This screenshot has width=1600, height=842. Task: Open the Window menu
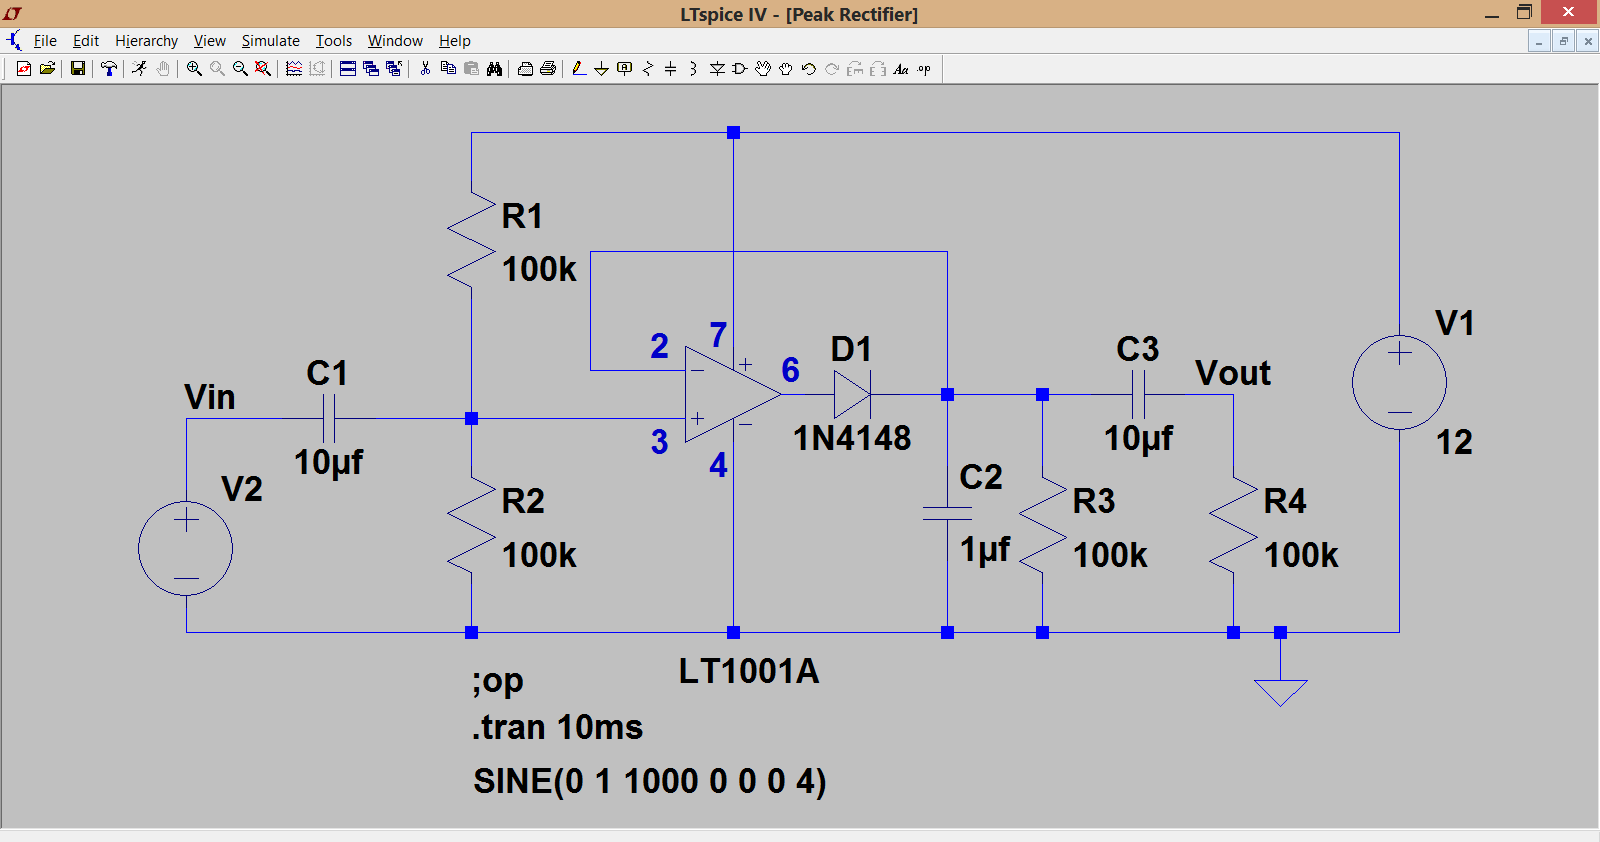coord(395,41)
